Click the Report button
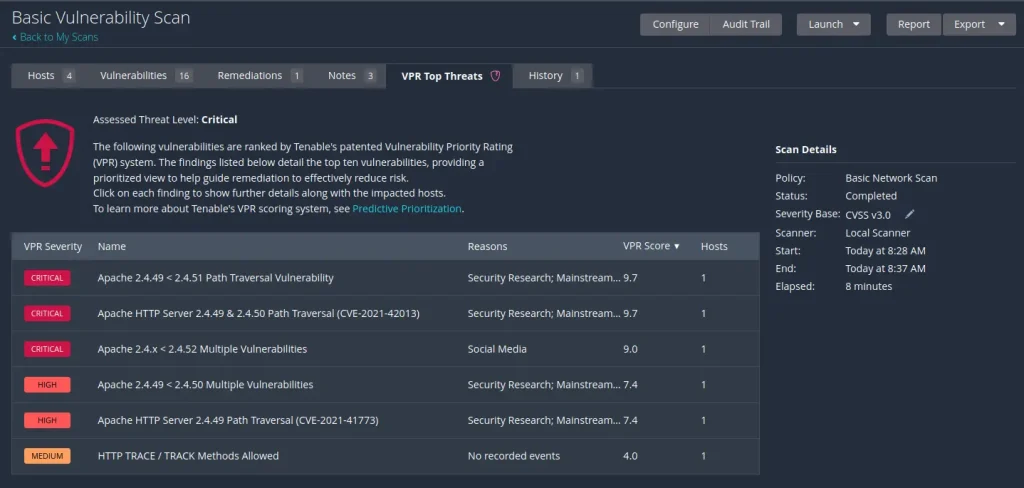This screenshot has width=1024, height=488. click(x=913, y=24)
